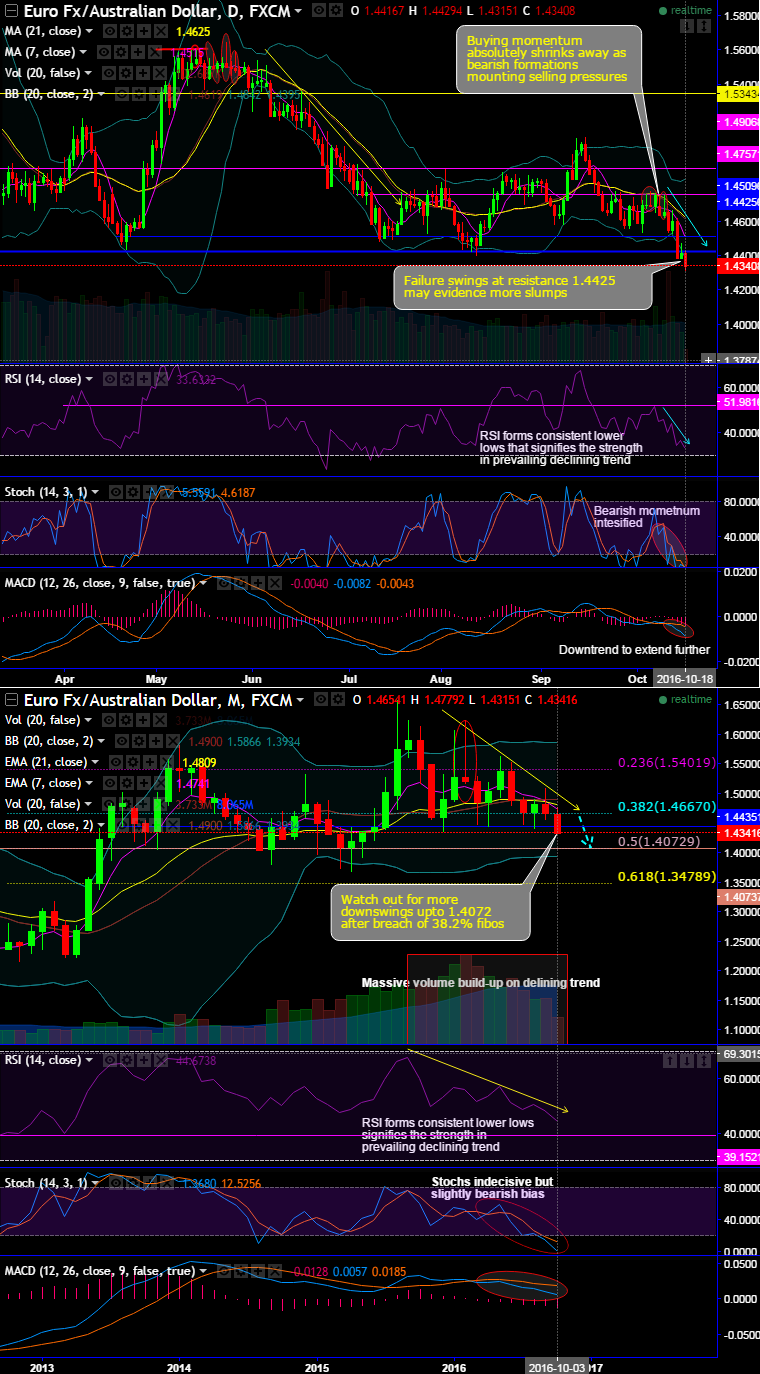Click plus icon of MA (7, close)

[137, 52]
